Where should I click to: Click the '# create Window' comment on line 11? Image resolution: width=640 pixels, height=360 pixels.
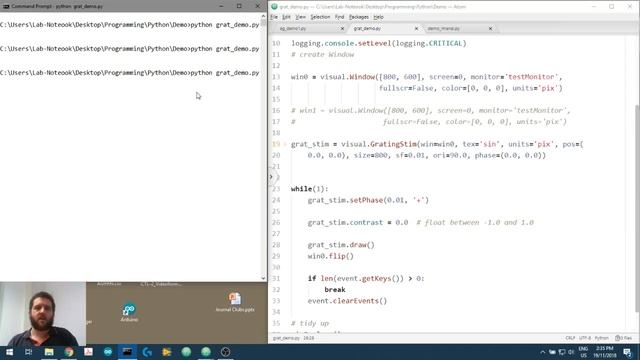pyautogui.click(x=322, y=55)
